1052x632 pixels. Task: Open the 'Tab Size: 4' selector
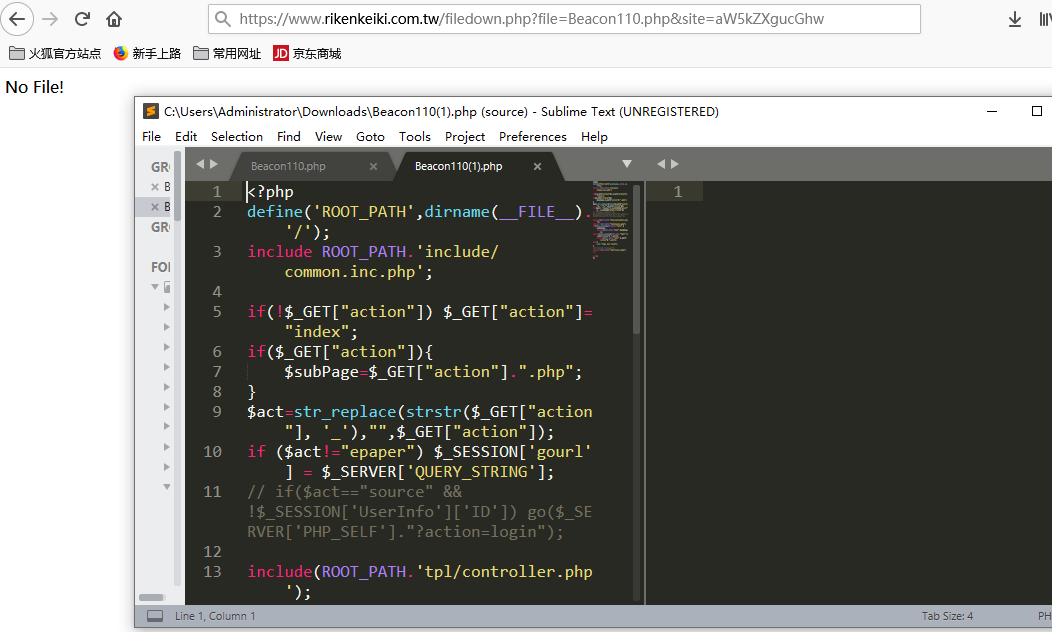[x=947, y=616]
